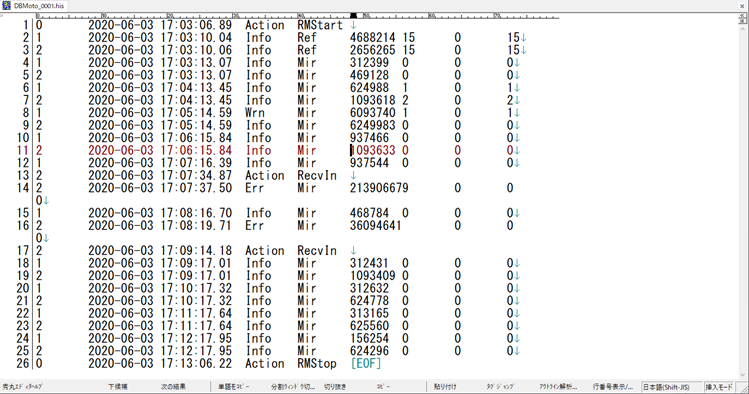Click the value 469128 on line 5
This screenshot has height=394, width=749.
[x=369, y=75]
